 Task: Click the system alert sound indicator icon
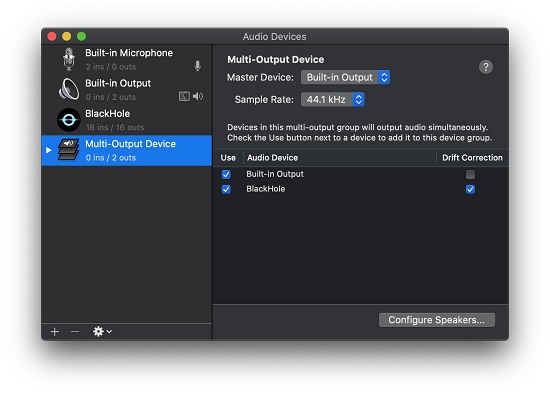pos(185,96)
